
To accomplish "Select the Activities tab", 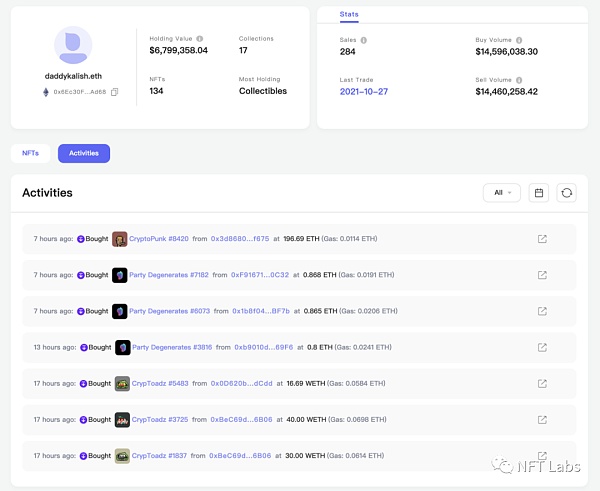I will [x=84, y=153].
